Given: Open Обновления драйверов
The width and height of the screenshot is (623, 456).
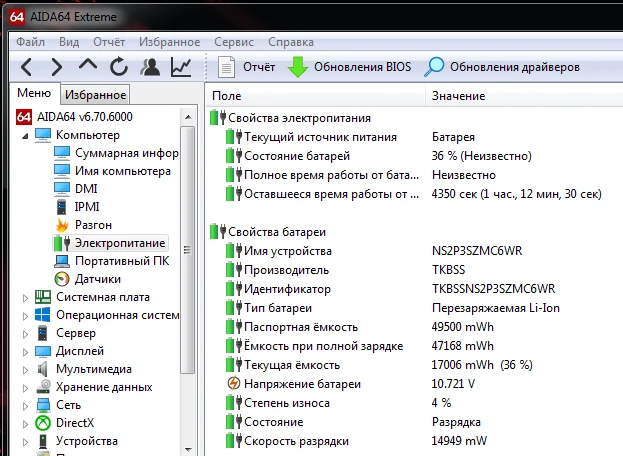Looking at the screenshot, I should (x=502, y=67).
